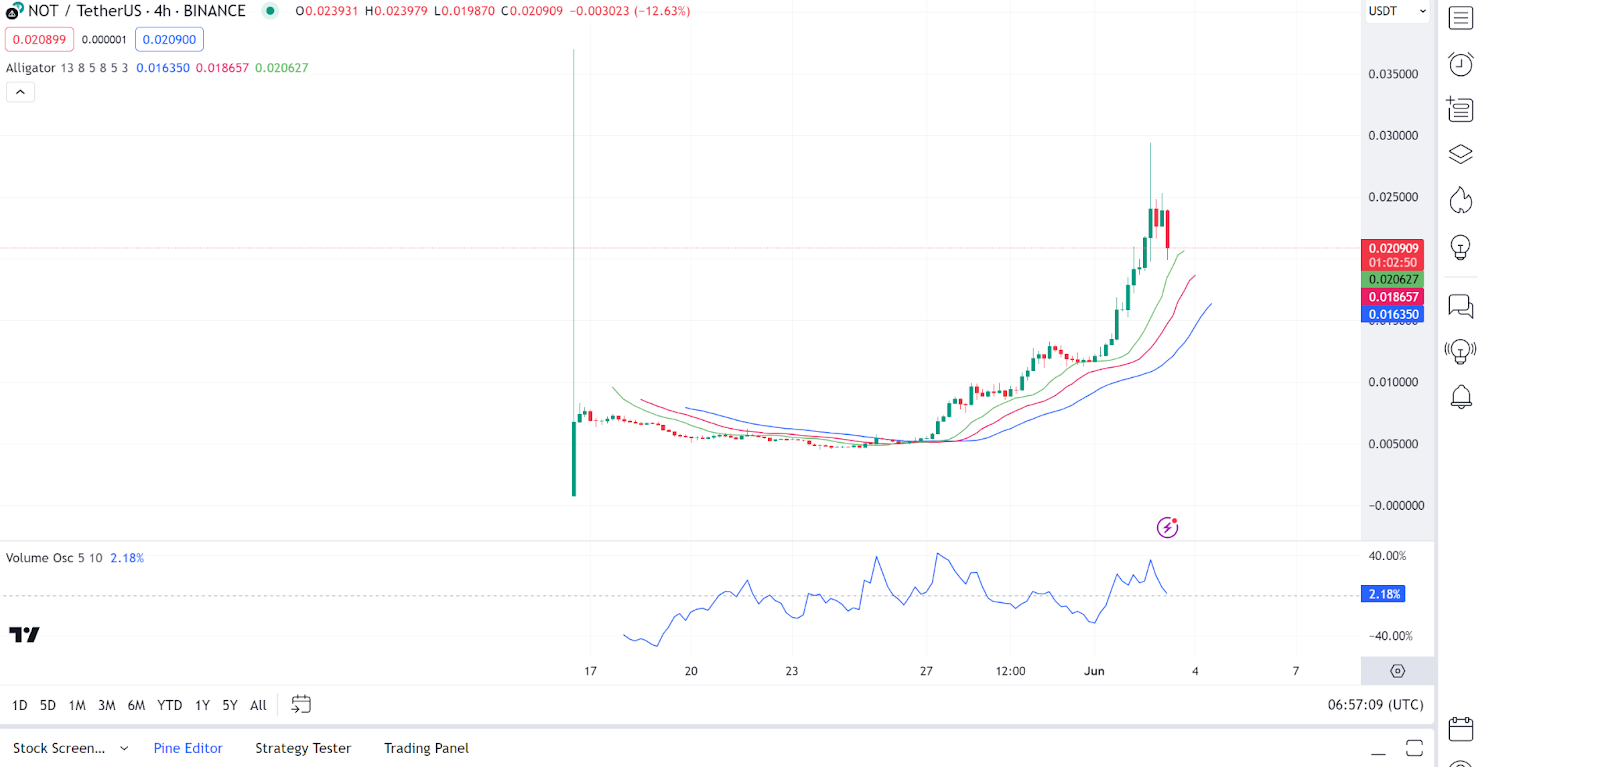Click the blue Alligator value label 0.016350
The width and height of the screenshot is (1600, 767).
pyautogui.click(x=1393, y=314)
